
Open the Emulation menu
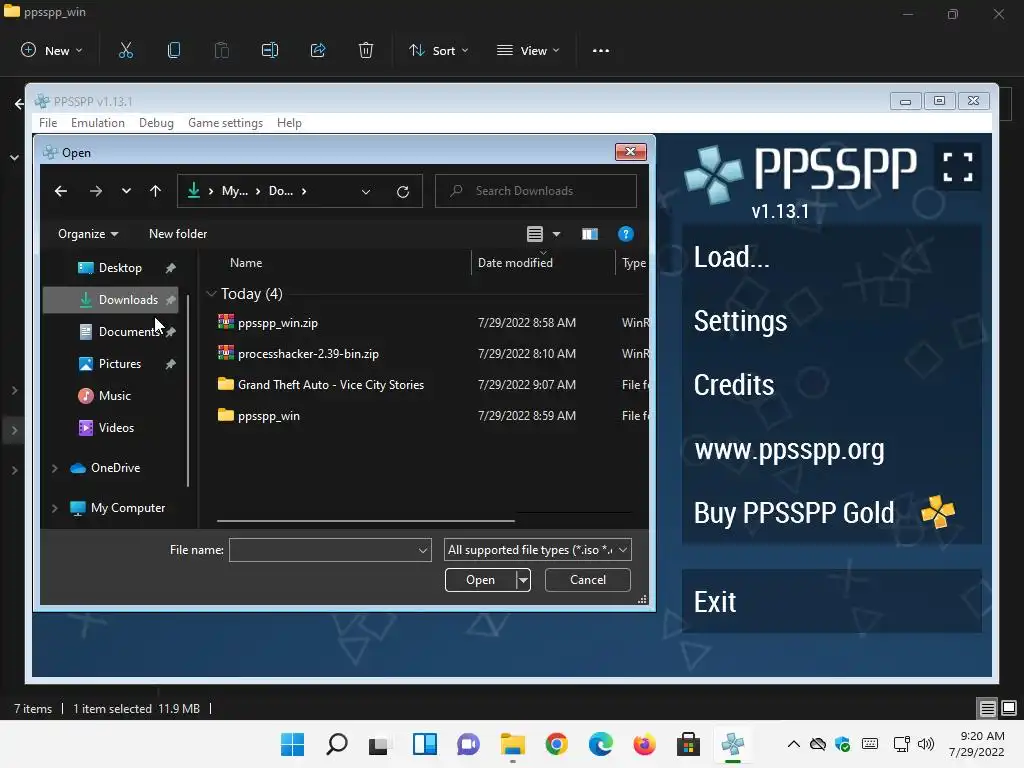[x=98, y=123]
